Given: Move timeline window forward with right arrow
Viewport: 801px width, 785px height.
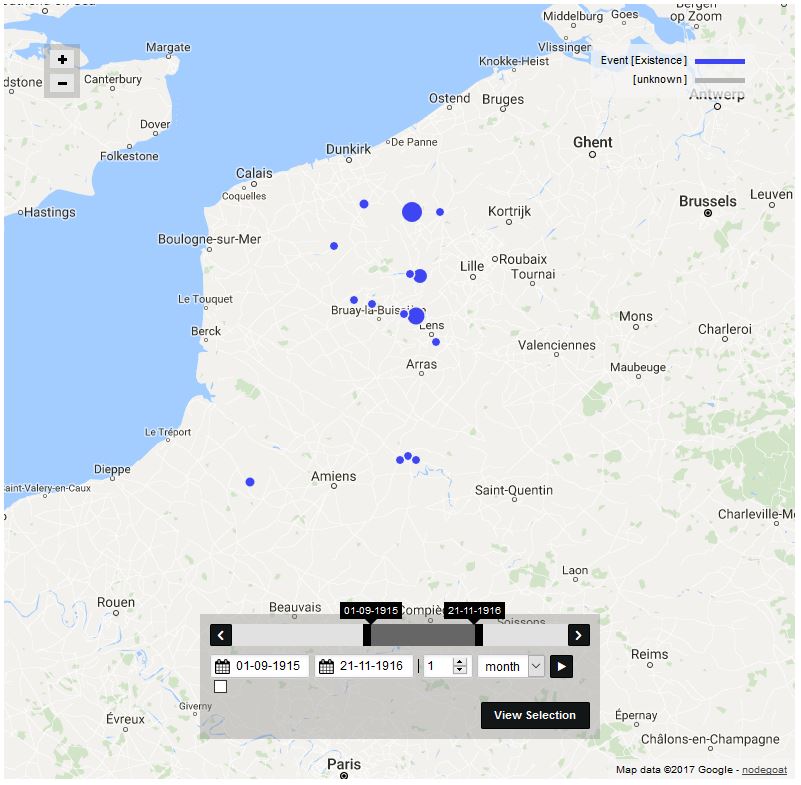Looking at the screenshot, I should click(579, 635).
